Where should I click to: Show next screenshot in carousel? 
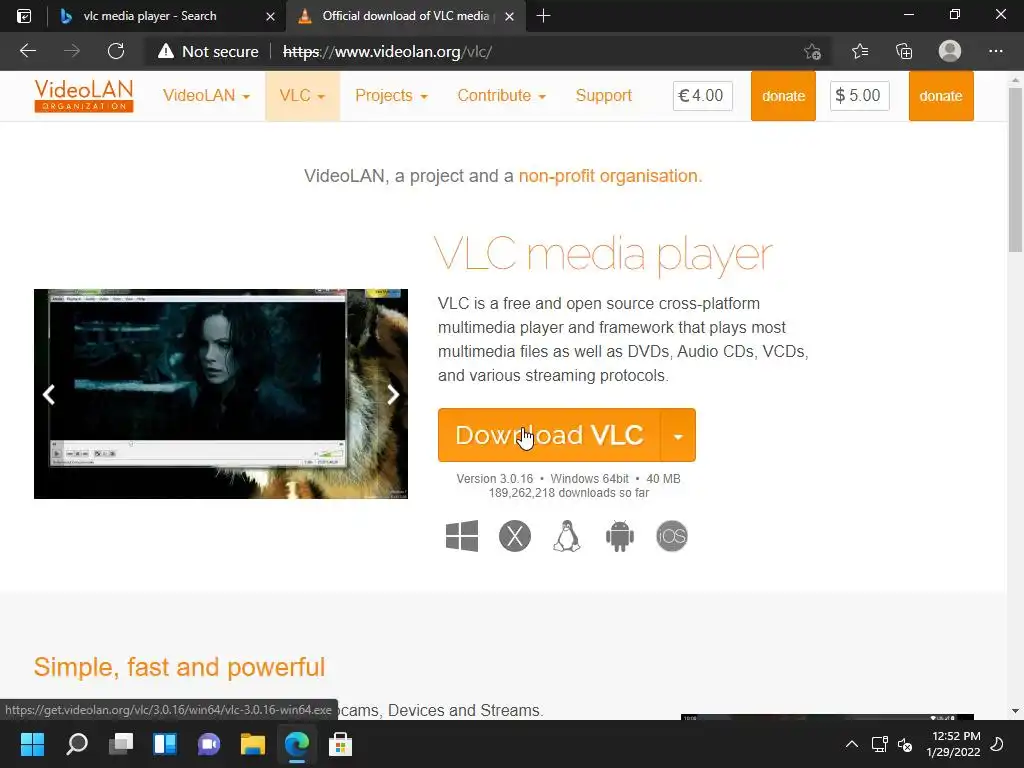pos(392,394)
